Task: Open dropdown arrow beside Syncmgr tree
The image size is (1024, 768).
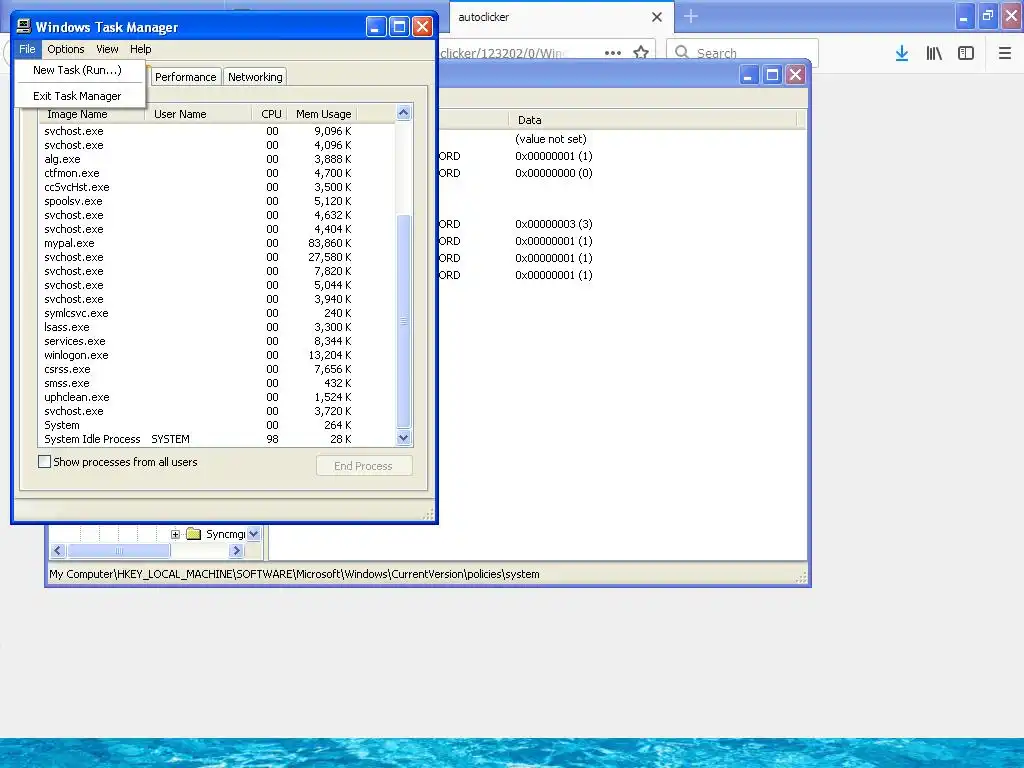Action: [x=254, y=534]
